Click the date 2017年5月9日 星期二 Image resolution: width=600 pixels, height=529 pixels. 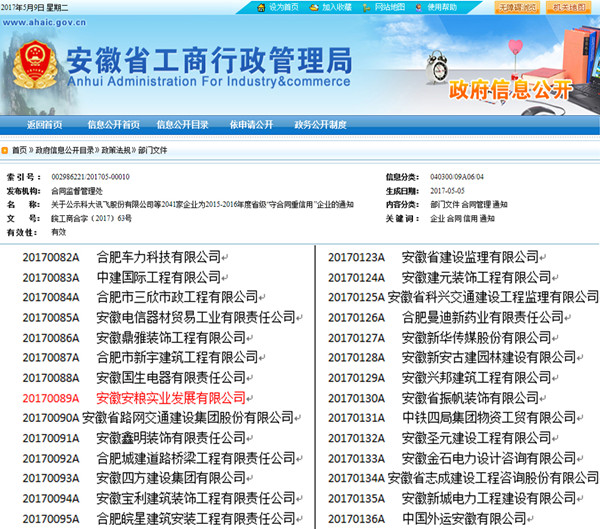pos(34,8)
